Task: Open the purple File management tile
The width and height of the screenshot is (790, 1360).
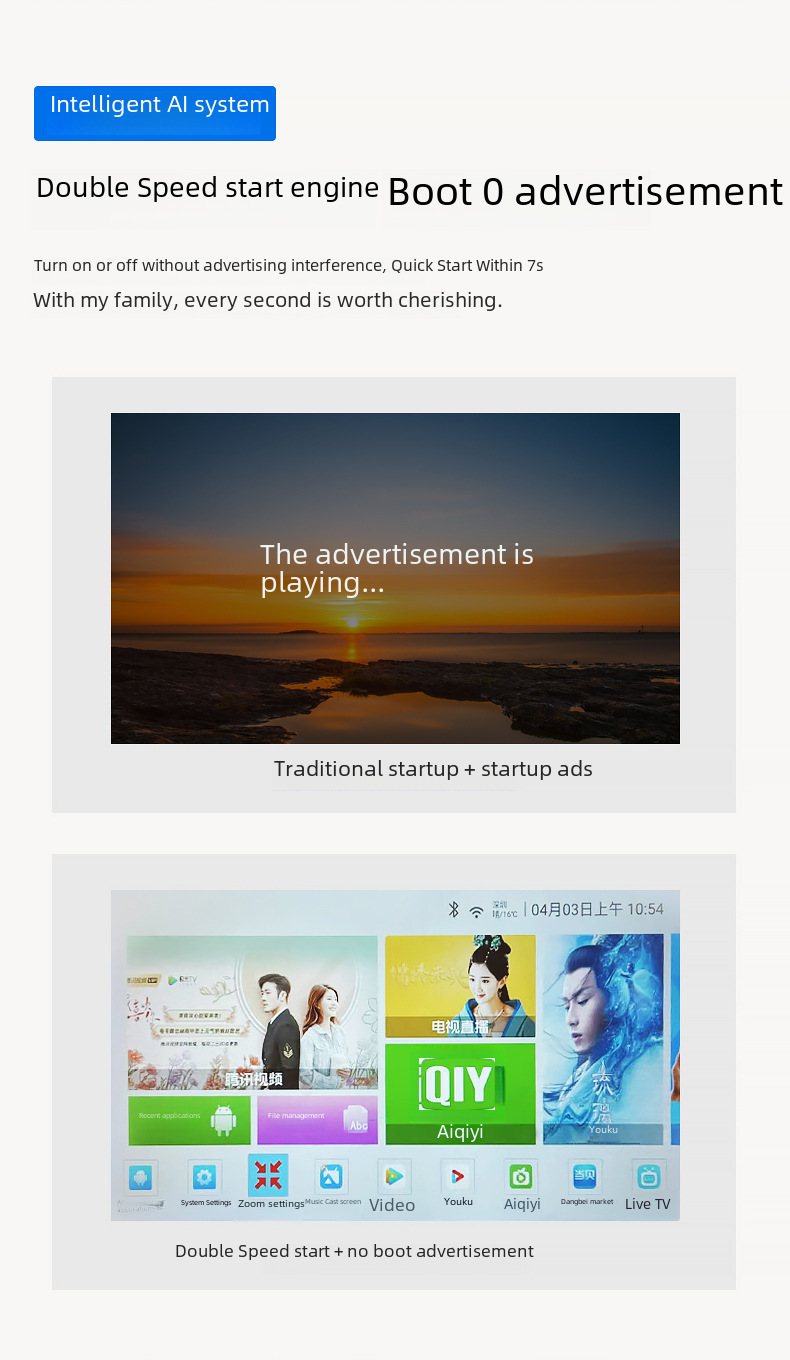Action: coord(317,1120)
